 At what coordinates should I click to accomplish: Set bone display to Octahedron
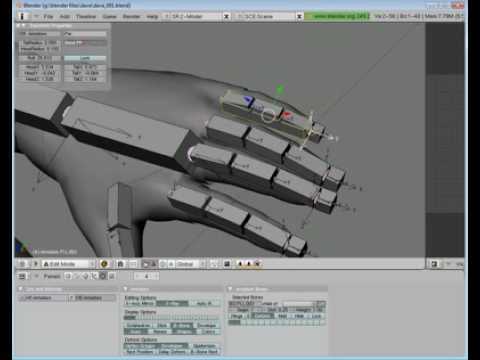pyautogui.click(x=138, y=325)
